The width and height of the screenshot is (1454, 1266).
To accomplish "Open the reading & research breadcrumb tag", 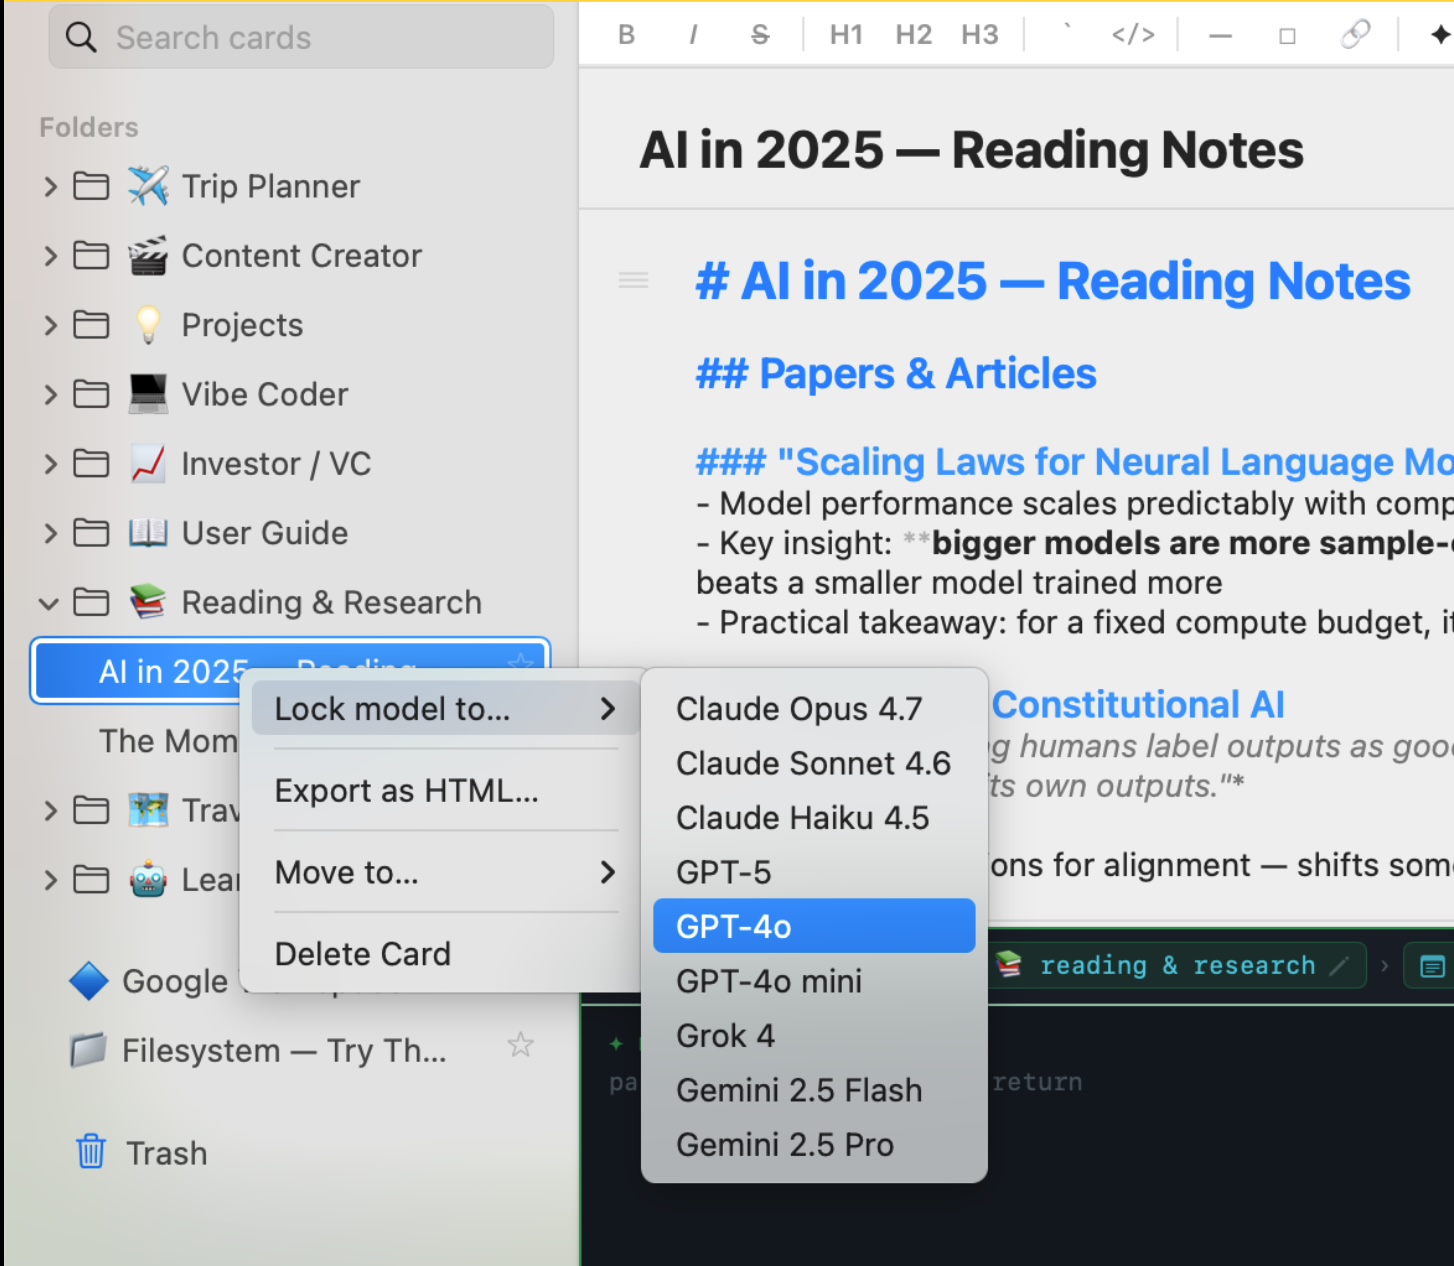I will click(x=1177, y=965).
